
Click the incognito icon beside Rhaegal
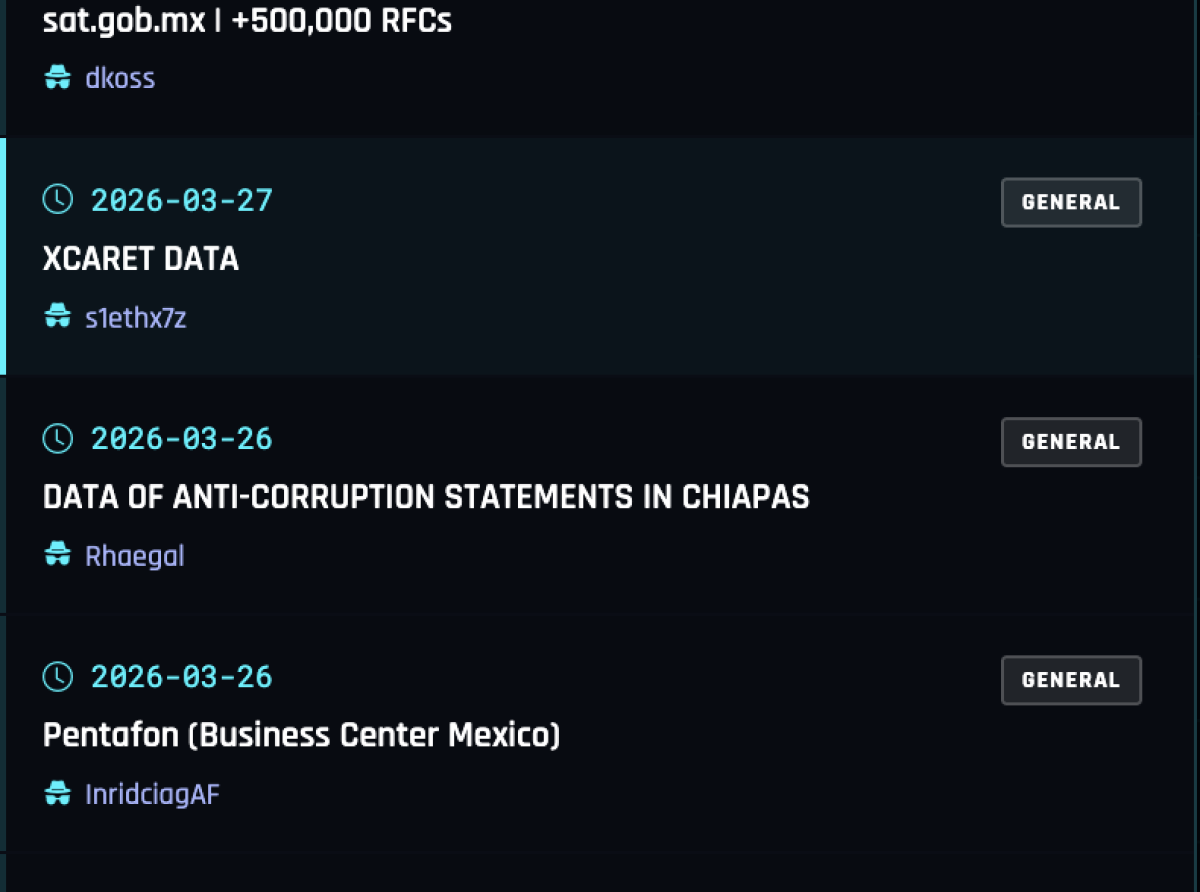pyautogui.click(x=58, y=556)
